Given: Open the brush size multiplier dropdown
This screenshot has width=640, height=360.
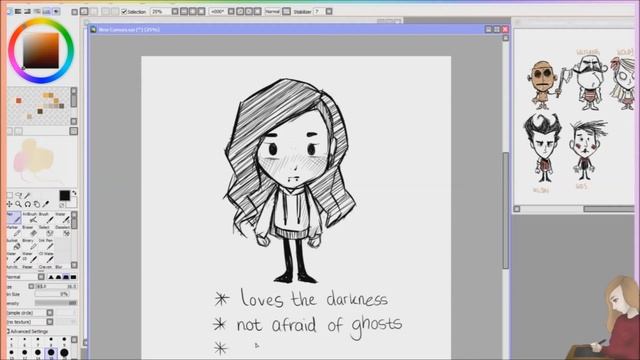Looking at the screenshot, I should click(31, 287).
